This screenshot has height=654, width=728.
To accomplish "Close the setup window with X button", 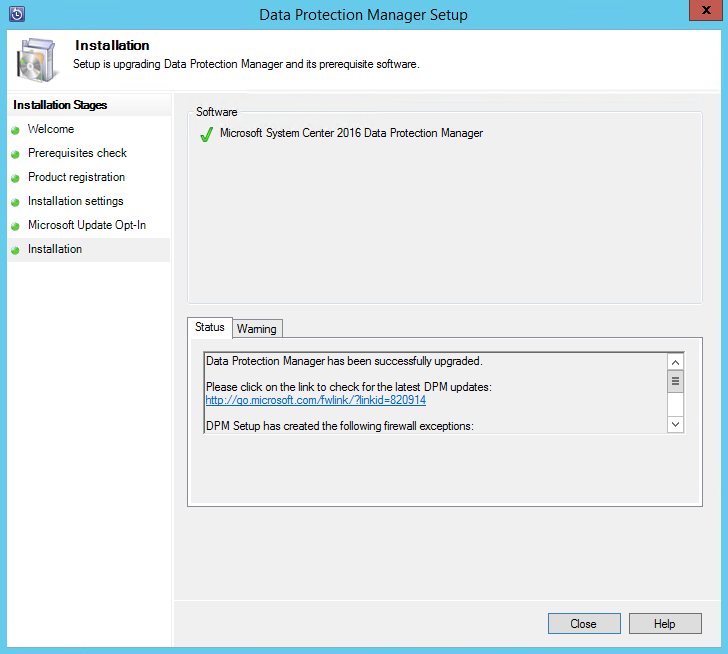I will [x=706, y=10].
